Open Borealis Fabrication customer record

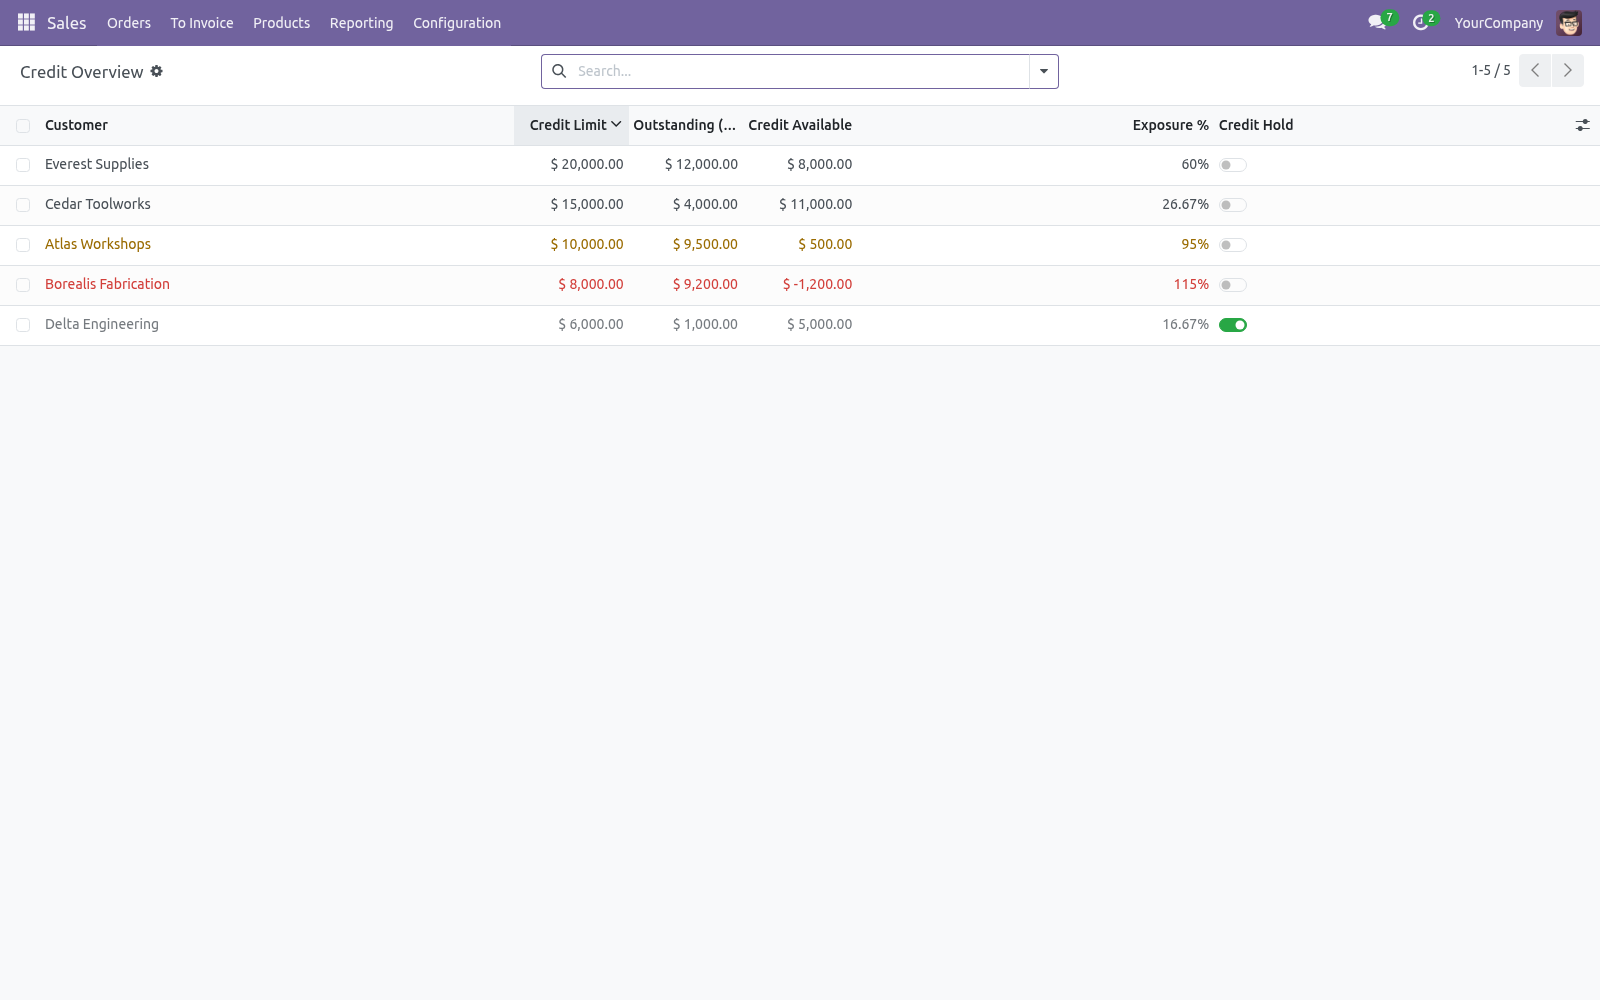pyautogui.click(x=107, y=284)
